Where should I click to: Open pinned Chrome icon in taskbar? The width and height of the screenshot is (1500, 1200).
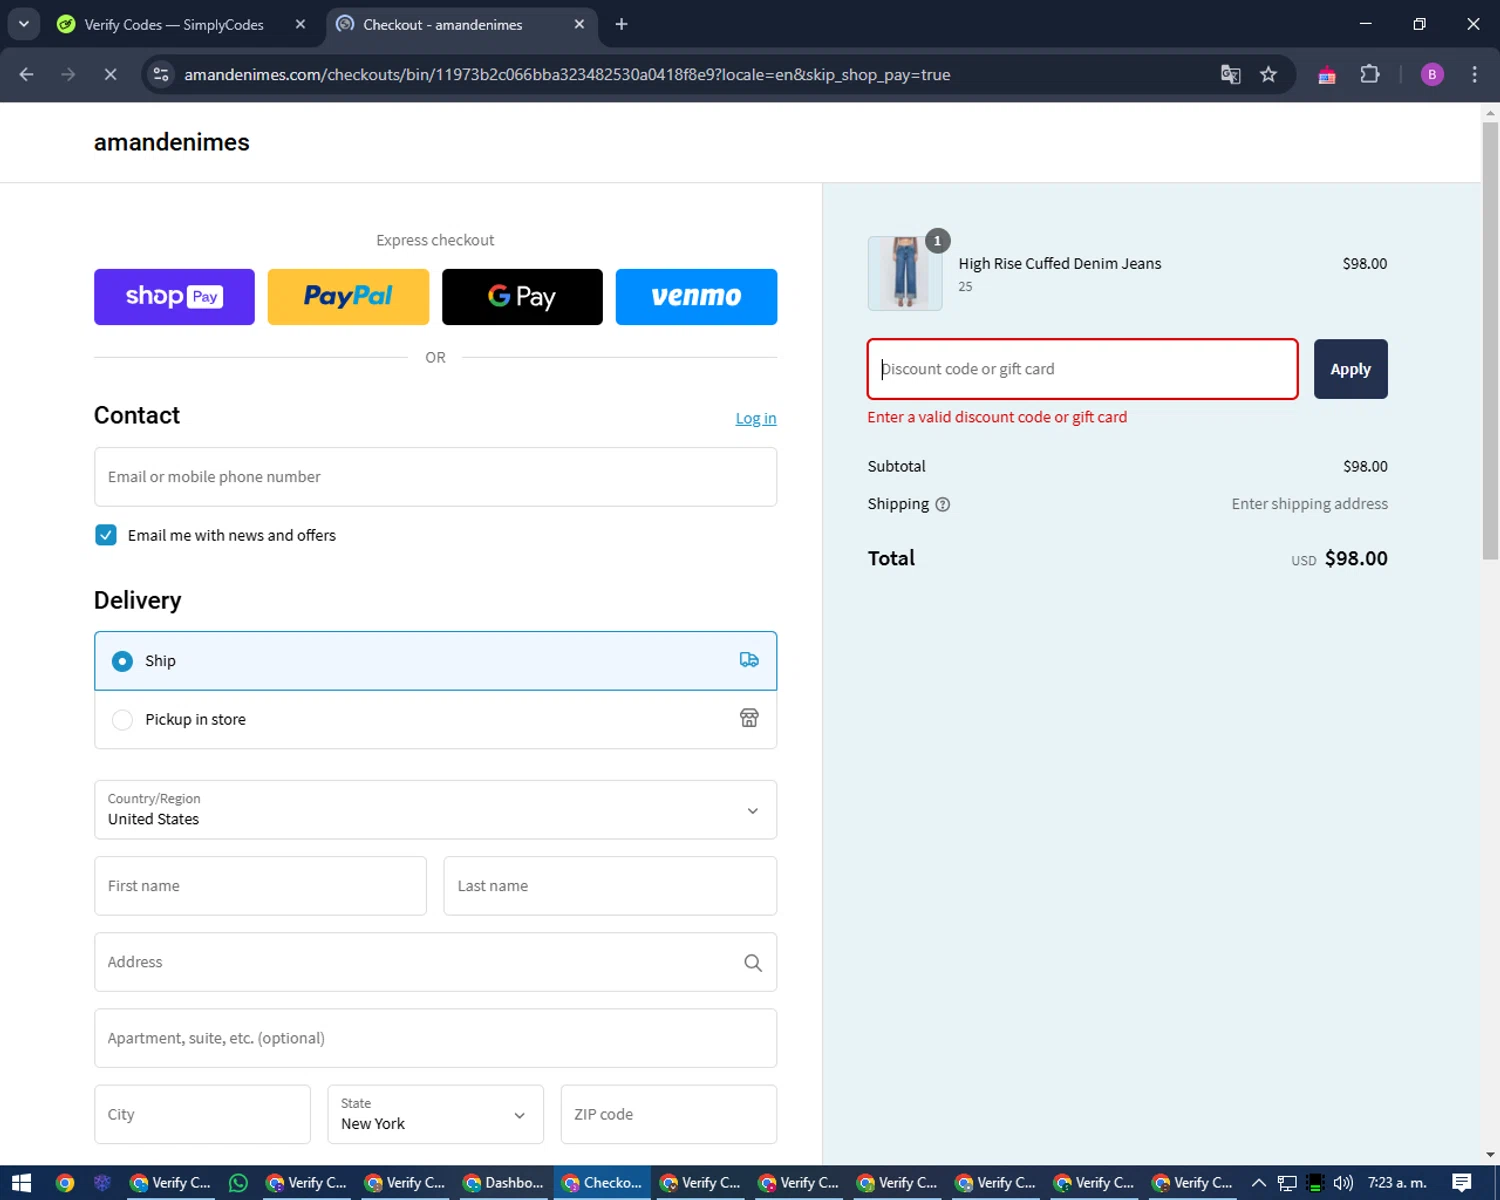coord(65,1183)
